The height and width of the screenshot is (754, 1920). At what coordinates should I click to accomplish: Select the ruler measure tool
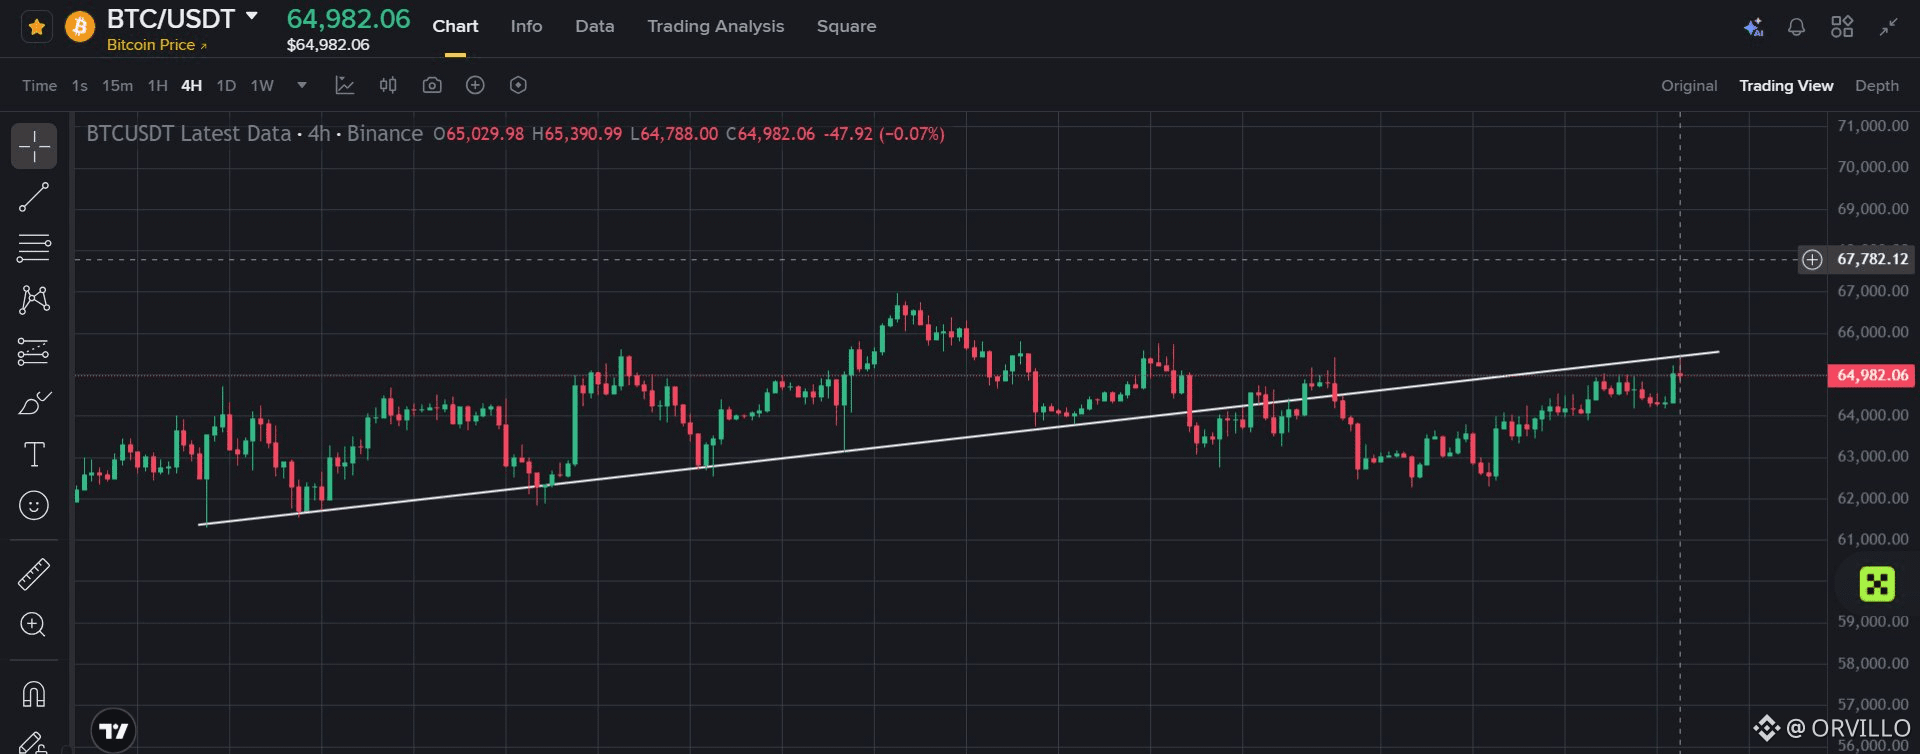[x=34, y=574]
